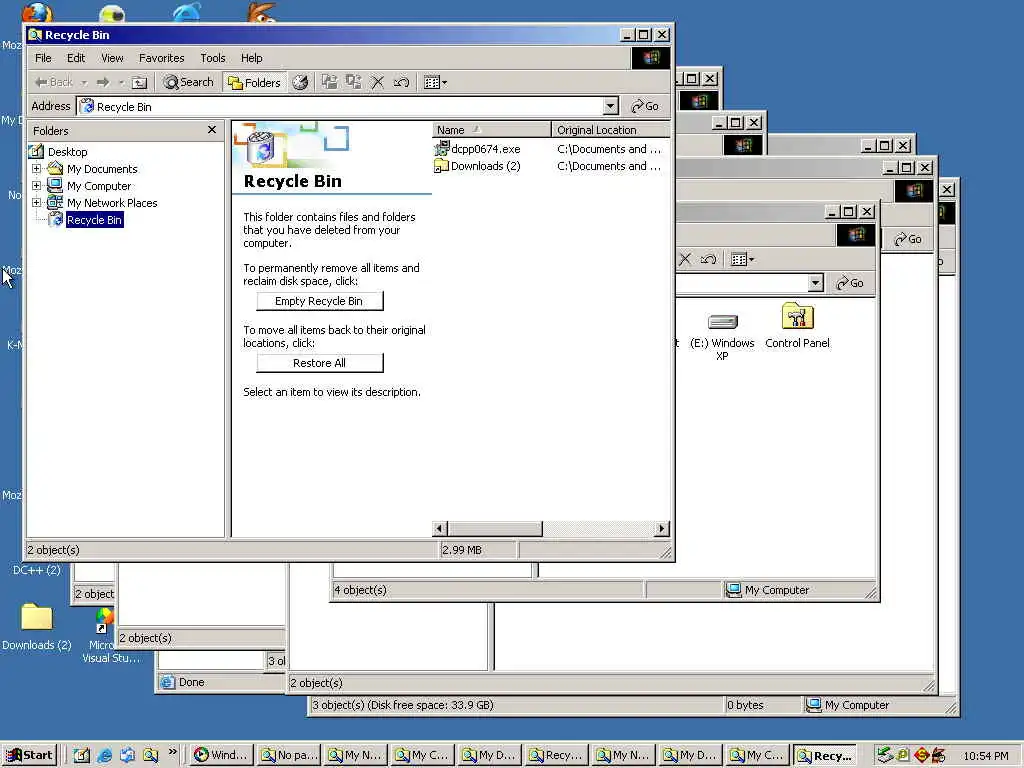
Task: Click Go in My Computer window behind
Action: click(850, 283)
